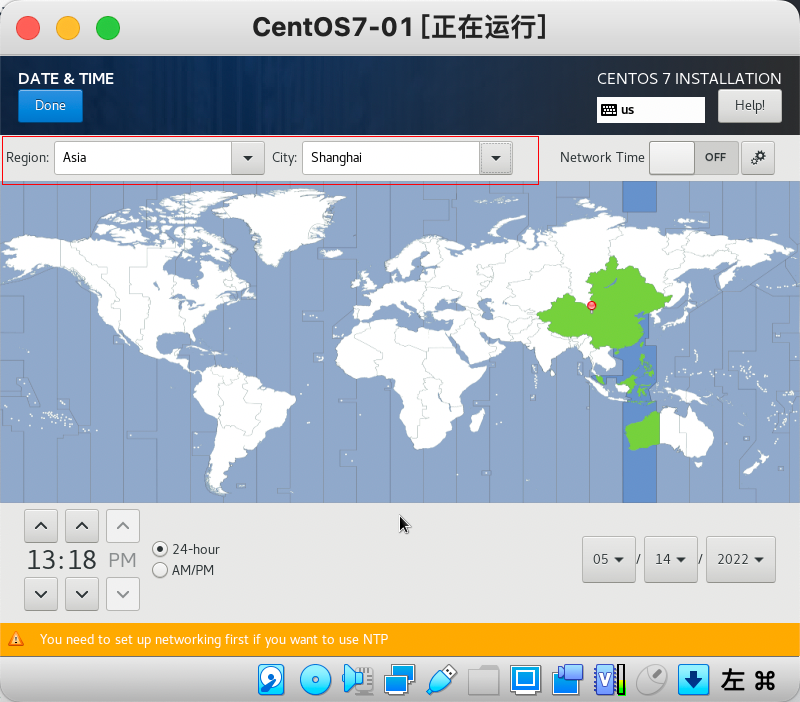The width and height of the screenshot is (800, 702).
Task: Click the CPU virtualization V status icon
Action: point(609,680)
